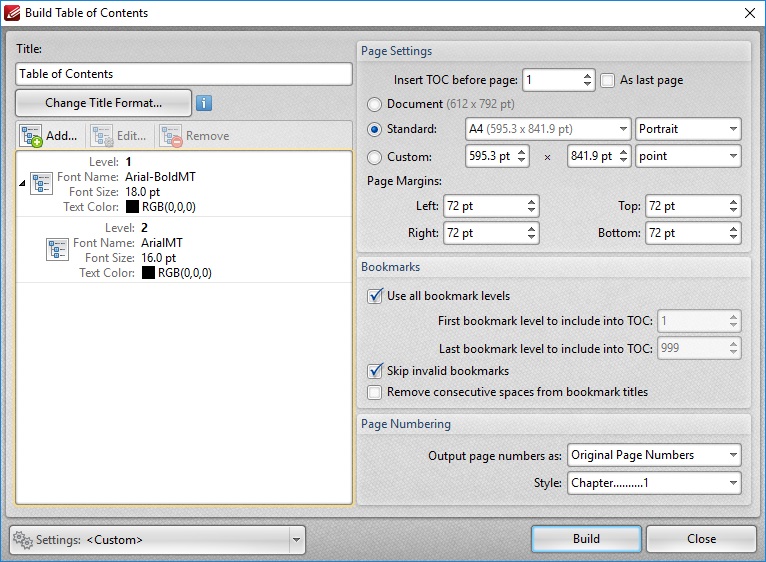
Task: Click the Build button
Action: coord(586,539)
